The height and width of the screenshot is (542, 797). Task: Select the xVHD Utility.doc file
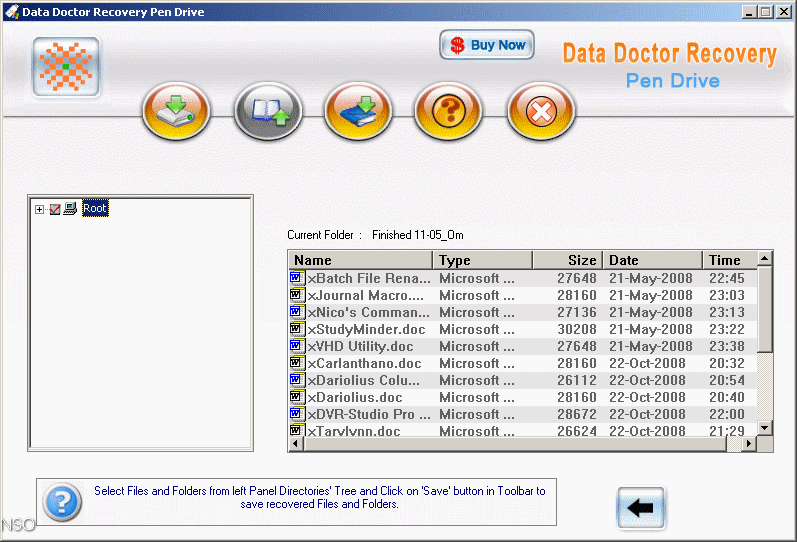(523, 346)
